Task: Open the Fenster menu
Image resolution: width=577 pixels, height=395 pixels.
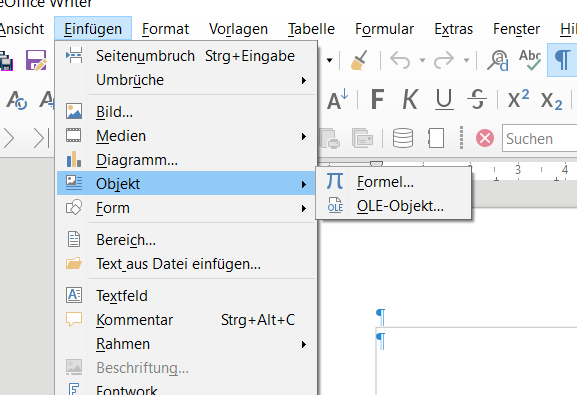Action: pos(516,29)
